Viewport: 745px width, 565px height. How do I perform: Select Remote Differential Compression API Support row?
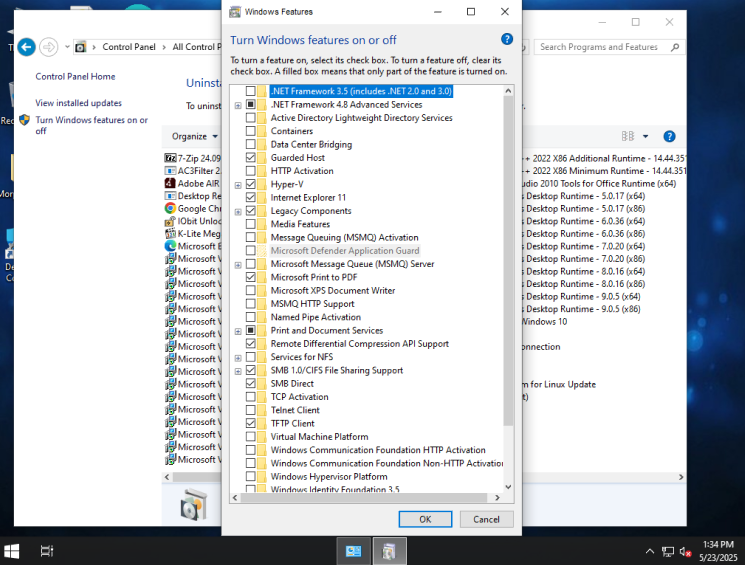[x=359, y=344]
